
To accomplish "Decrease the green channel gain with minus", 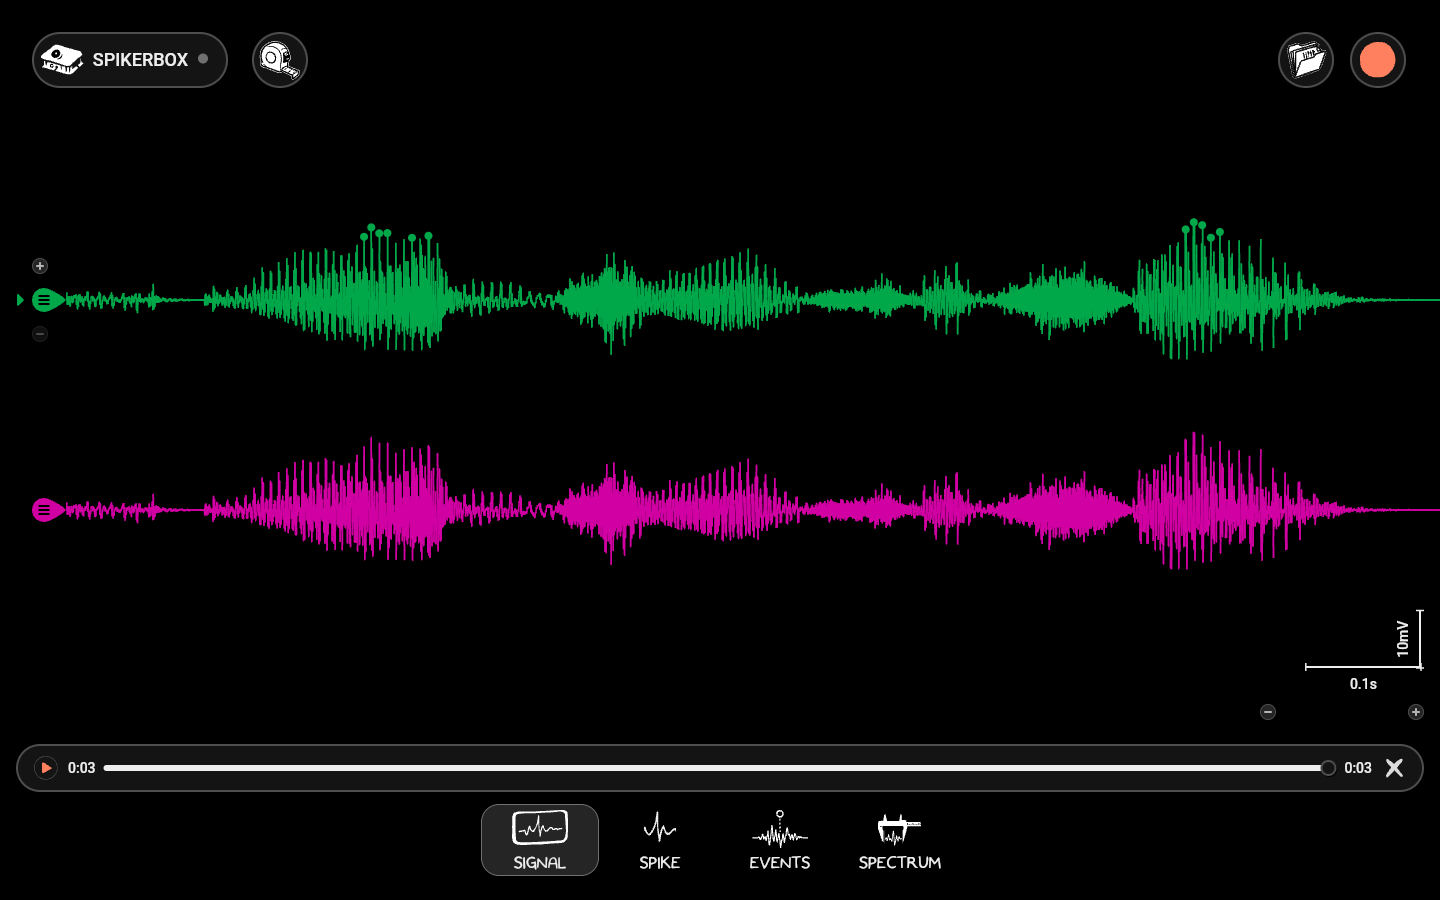I will (40, 334).
